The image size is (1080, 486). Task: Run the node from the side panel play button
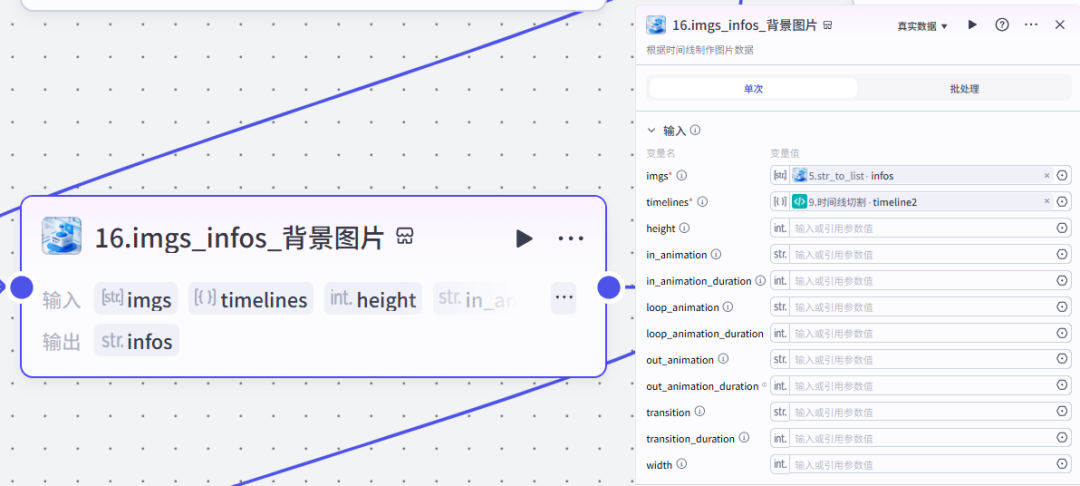click(973, 25)
